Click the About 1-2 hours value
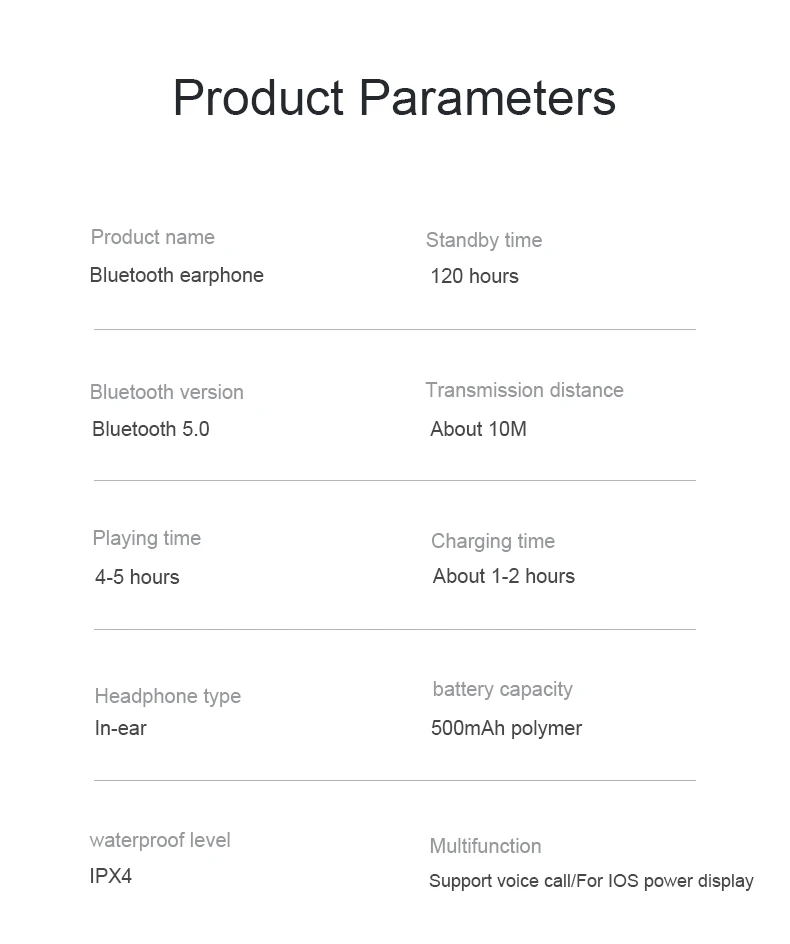This screenshot has height=944, width=790. coord(503,576)
